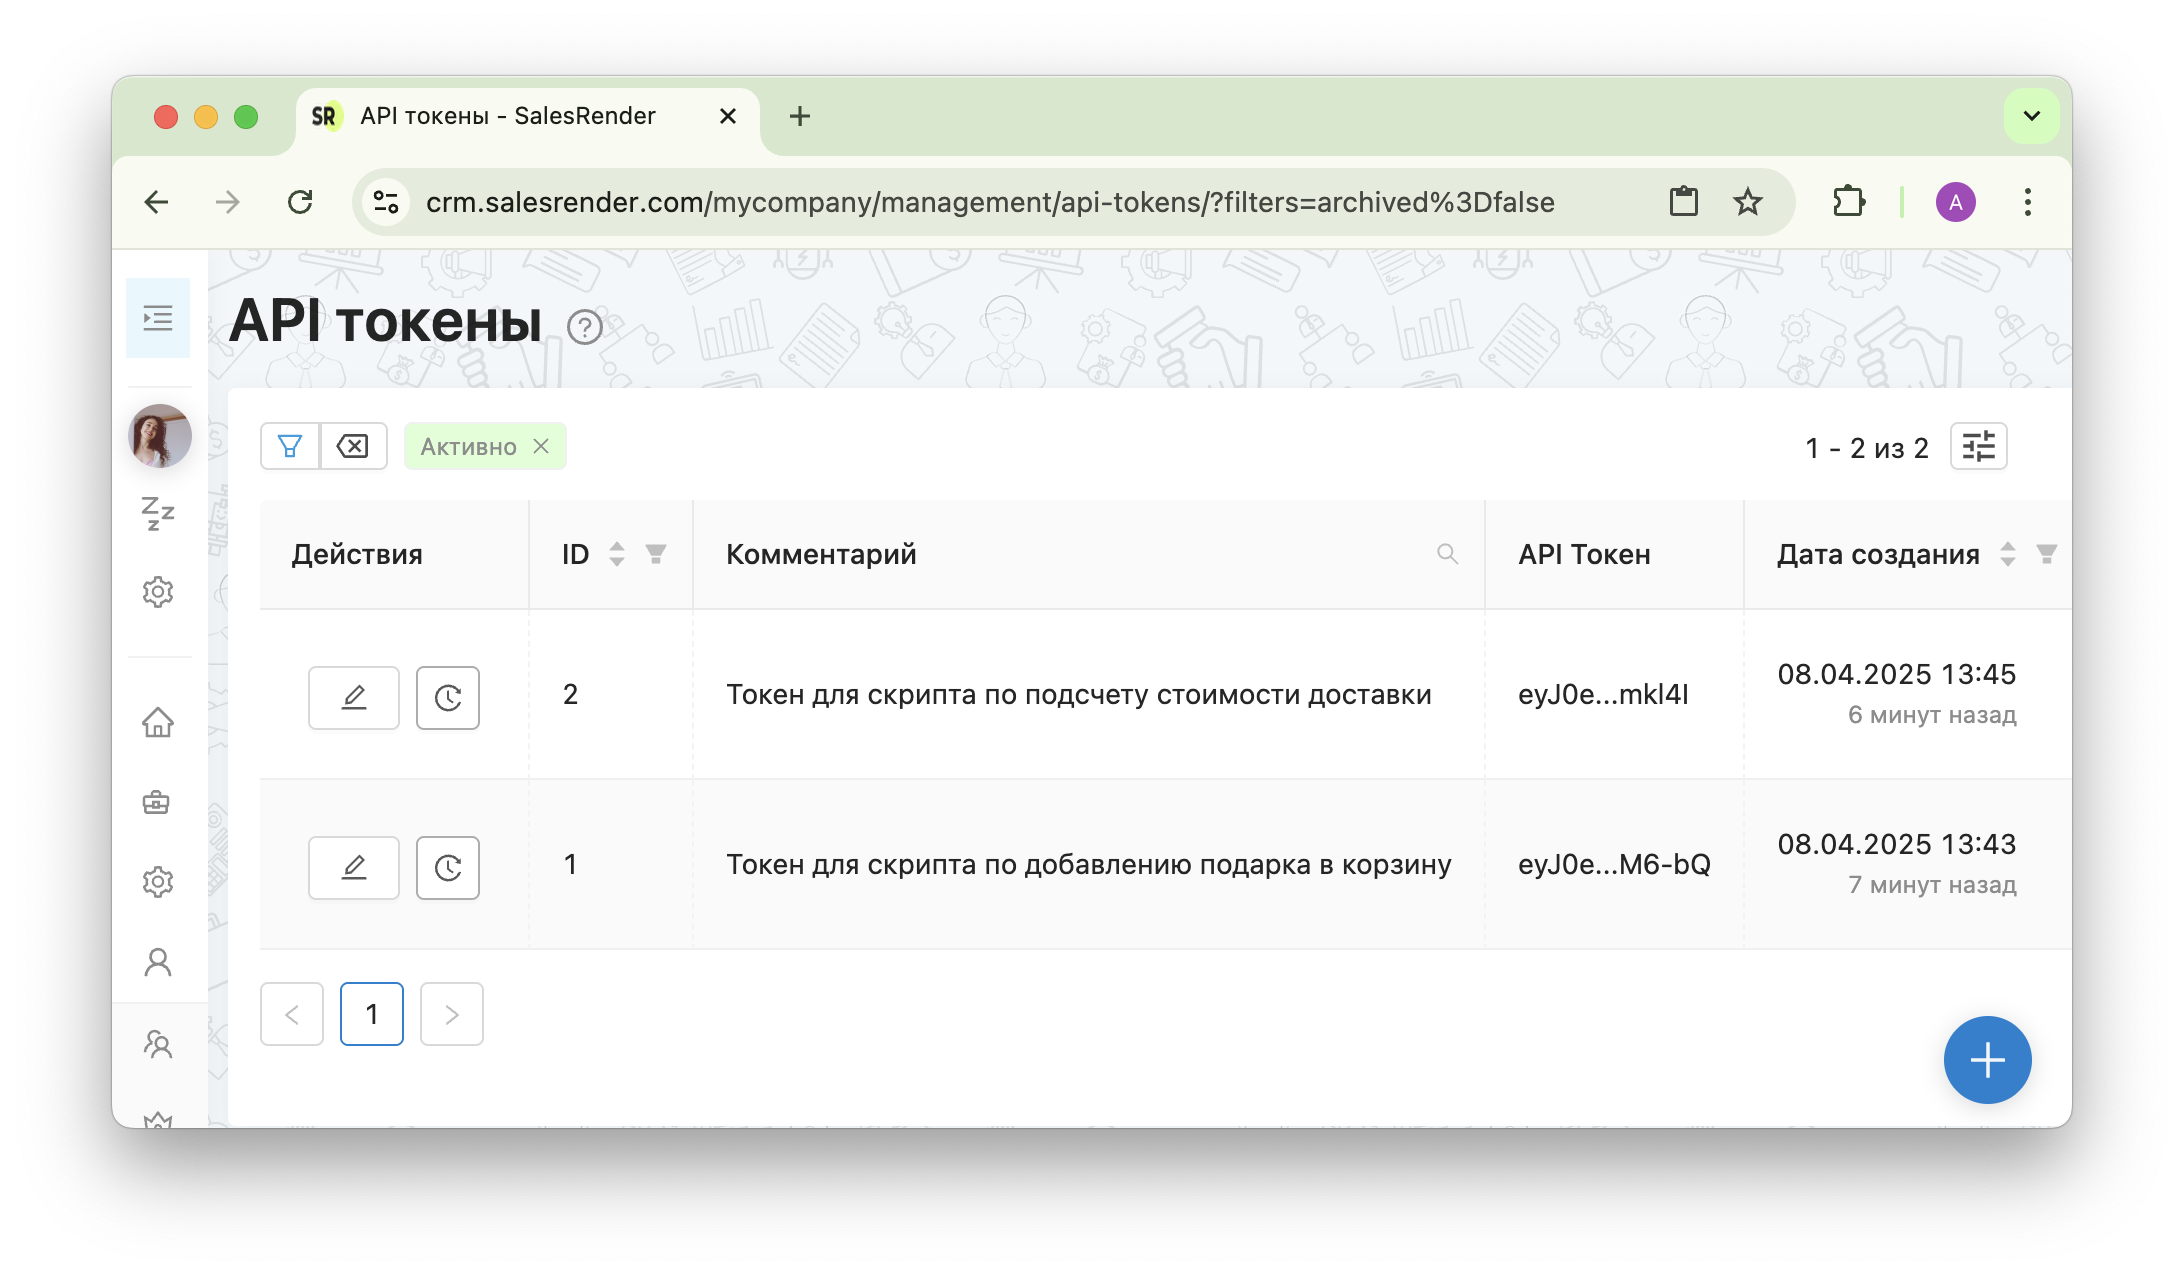Go to previous page arrow
Screen dimensions: 2184x1276
pos(292,1014)
